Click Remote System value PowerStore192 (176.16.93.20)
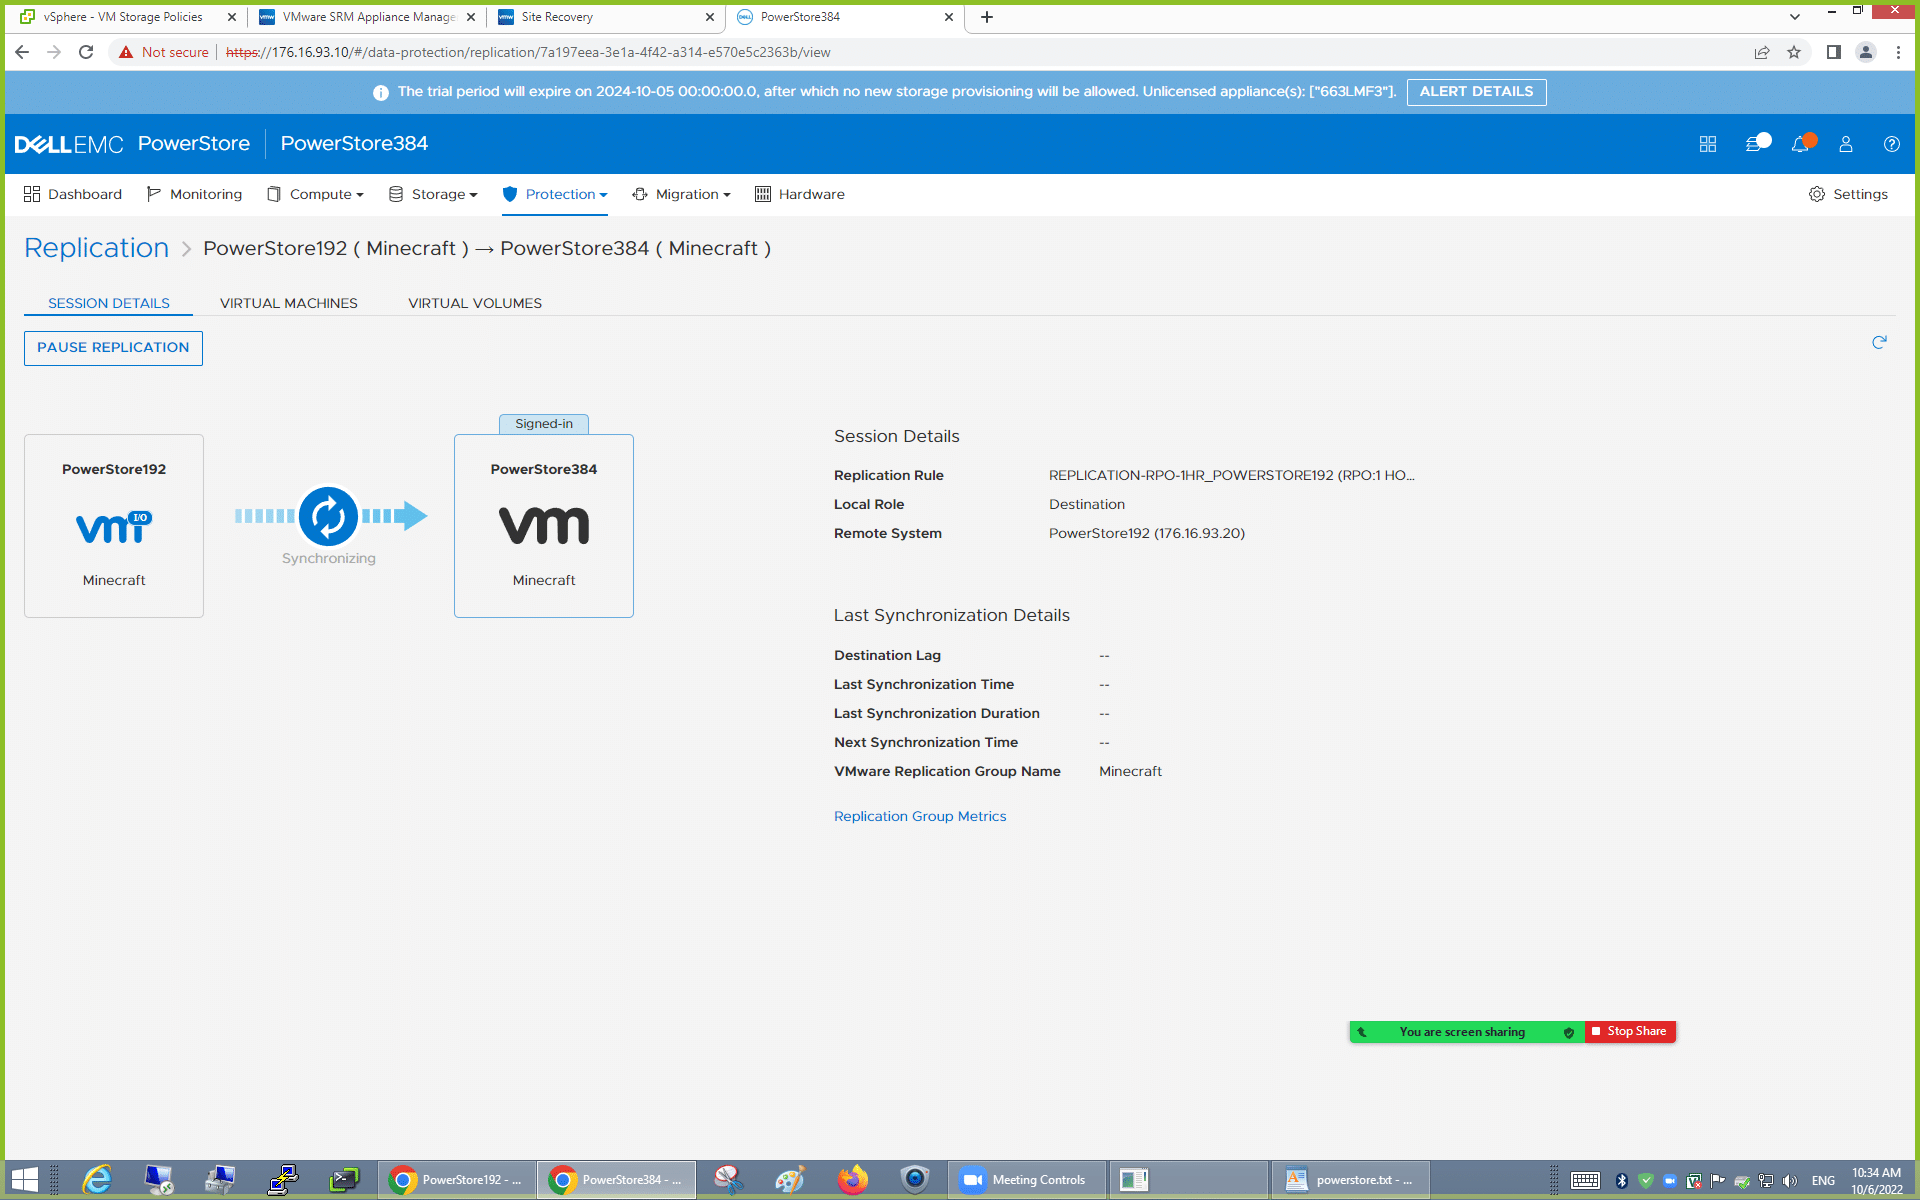 pyautogui.click(x=1147, y=533)
